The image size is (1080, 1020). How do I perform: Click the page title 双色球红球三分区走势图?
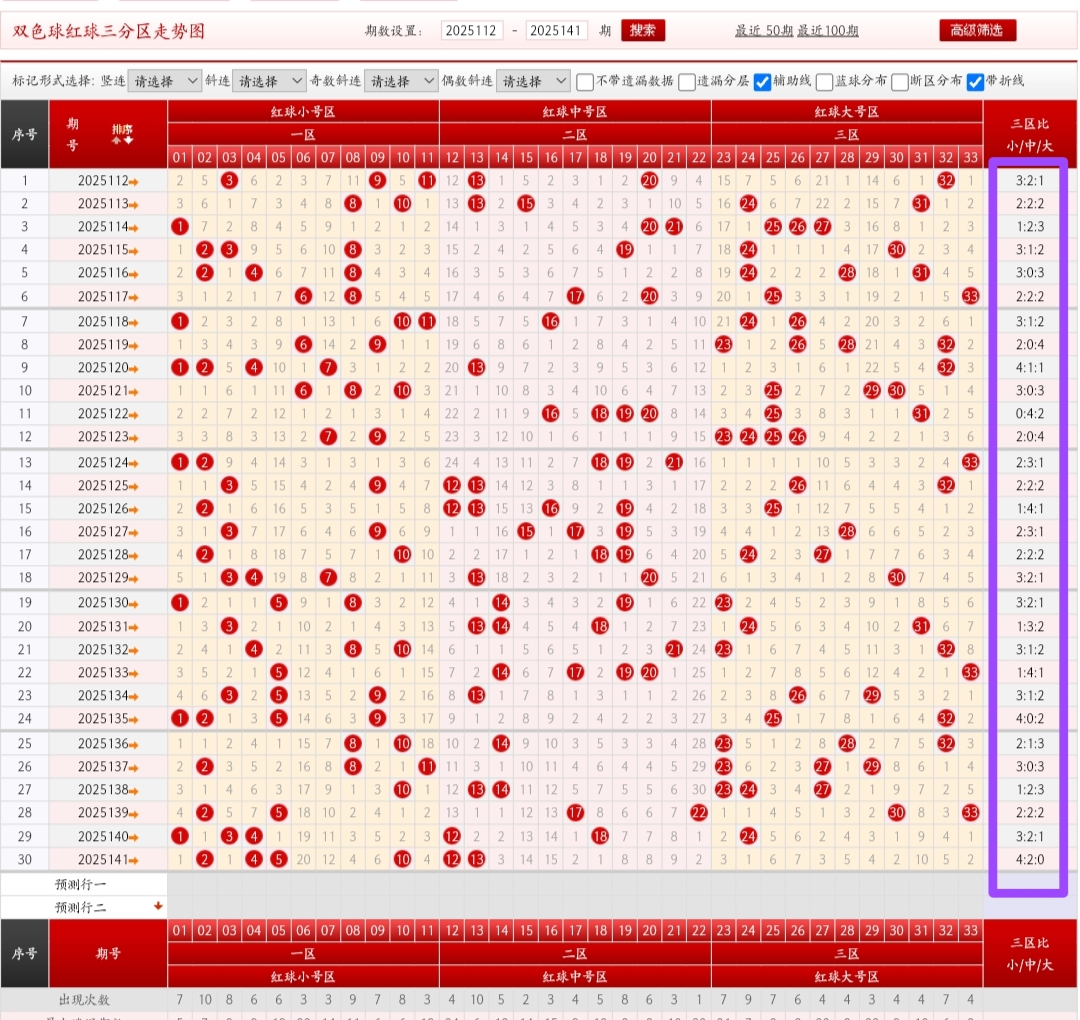point(109,31)
